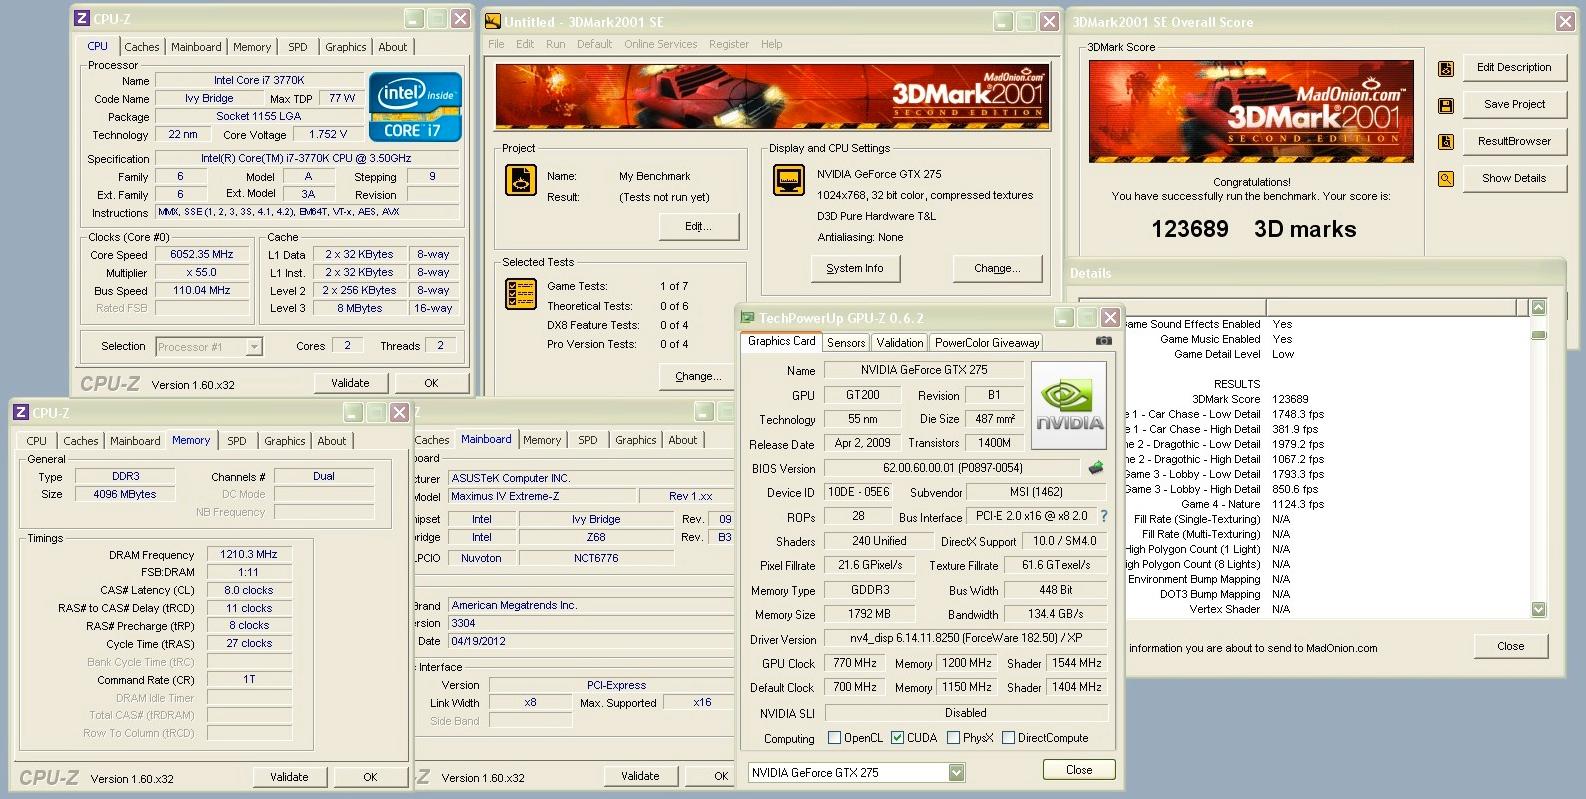Click the GPU-Z title bar icon
This screenshot has width=1586, height=799.
747,318
